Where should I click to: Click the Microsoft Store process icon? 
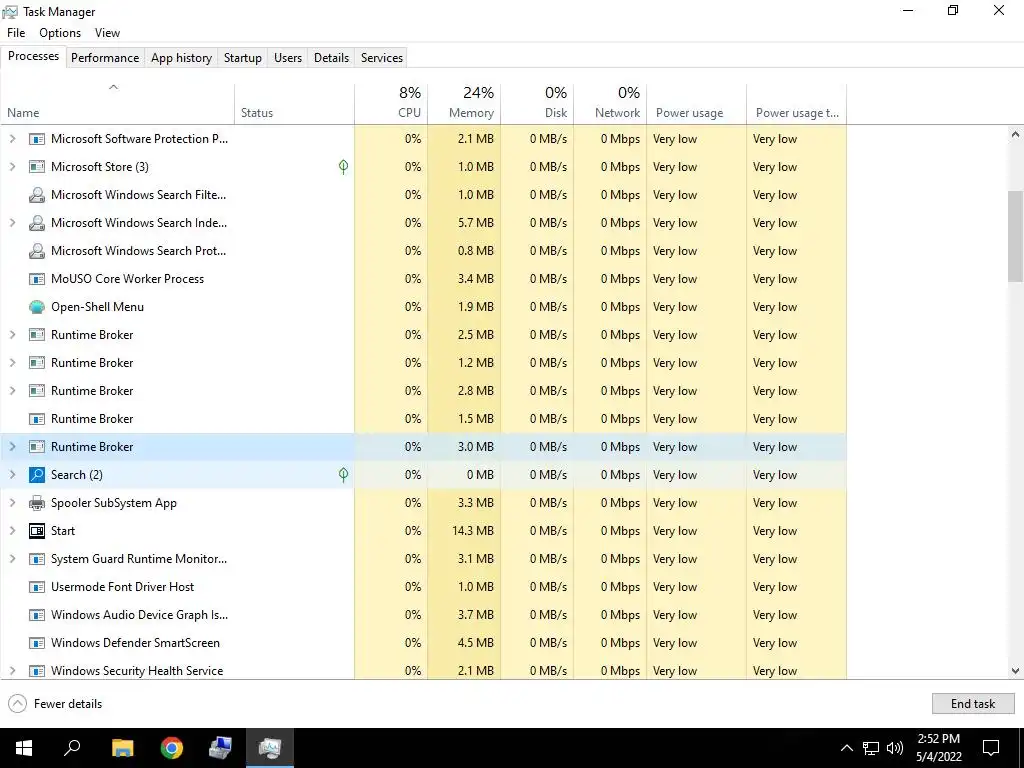coord(37,167)
